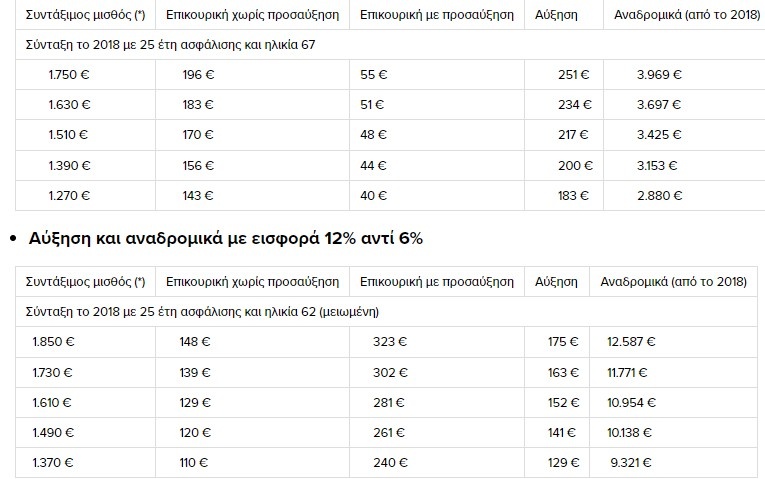Select the 10.954 € retroactive amount

[x=631, y=403]
